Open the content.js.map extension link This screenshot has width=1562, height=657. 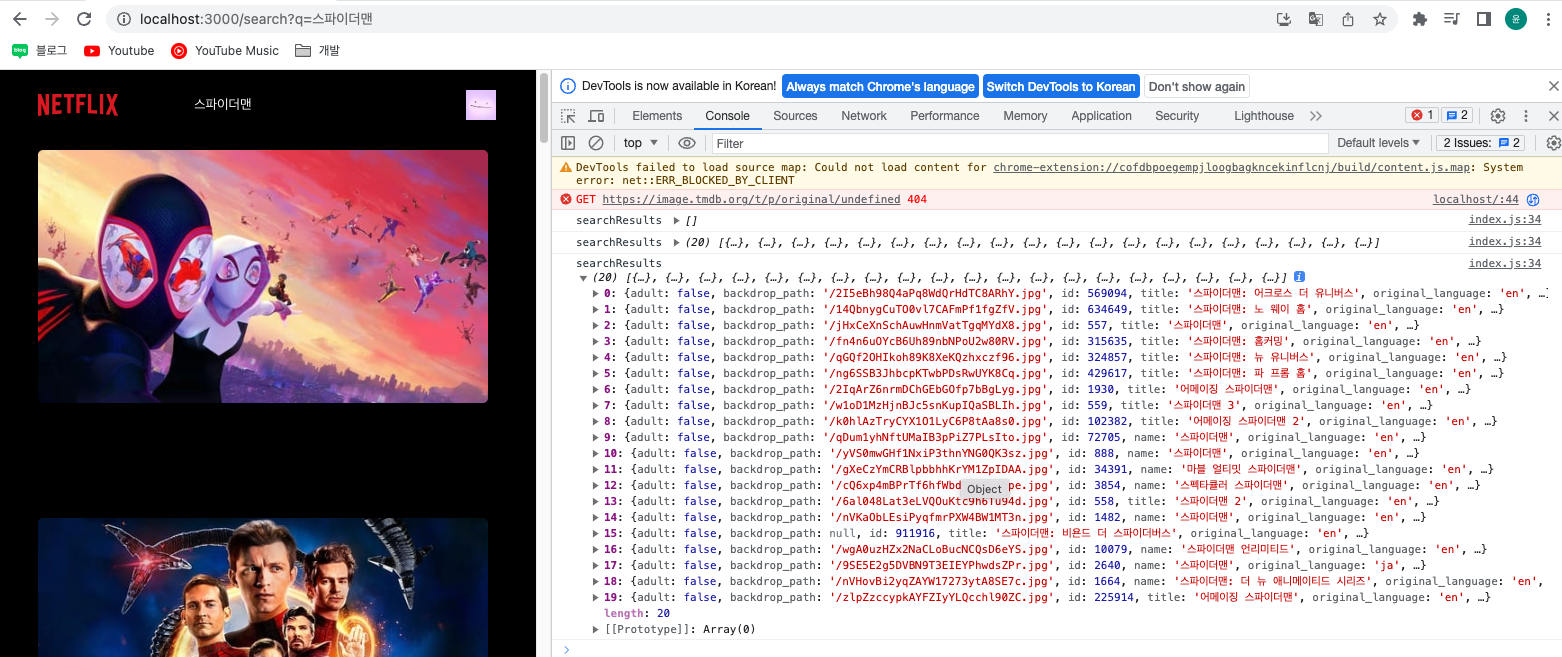[x=1233, y=167]
